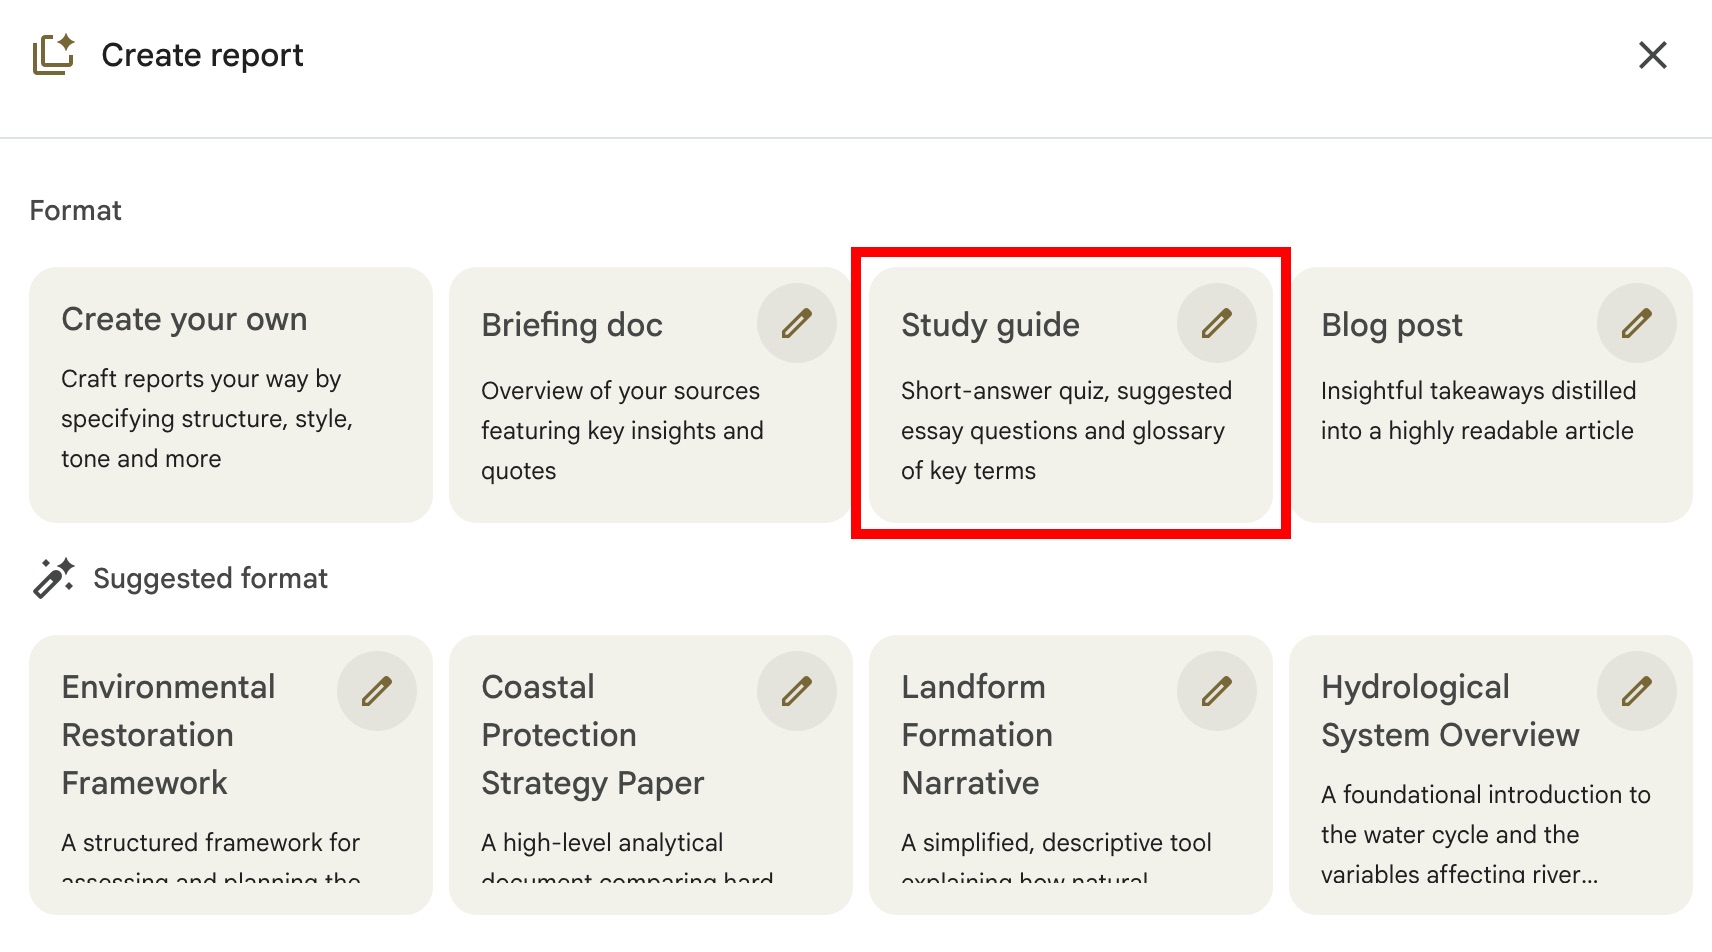
Task: Edit the Hydrological System Overview format
Action: click(x=1637, y=690)
